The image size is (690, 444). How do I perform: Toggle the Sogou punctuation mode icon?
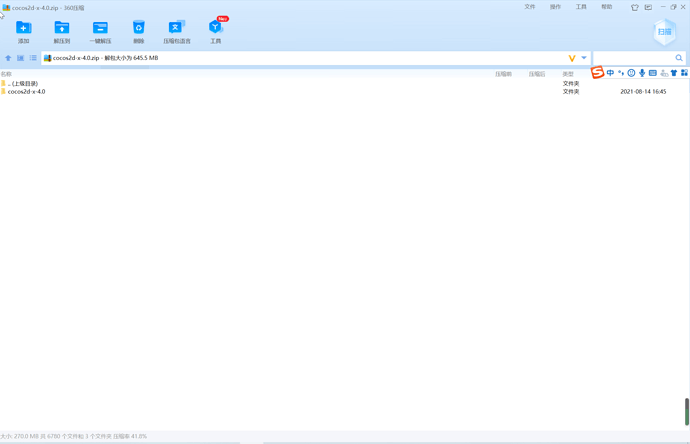click(x=621, y=73)
